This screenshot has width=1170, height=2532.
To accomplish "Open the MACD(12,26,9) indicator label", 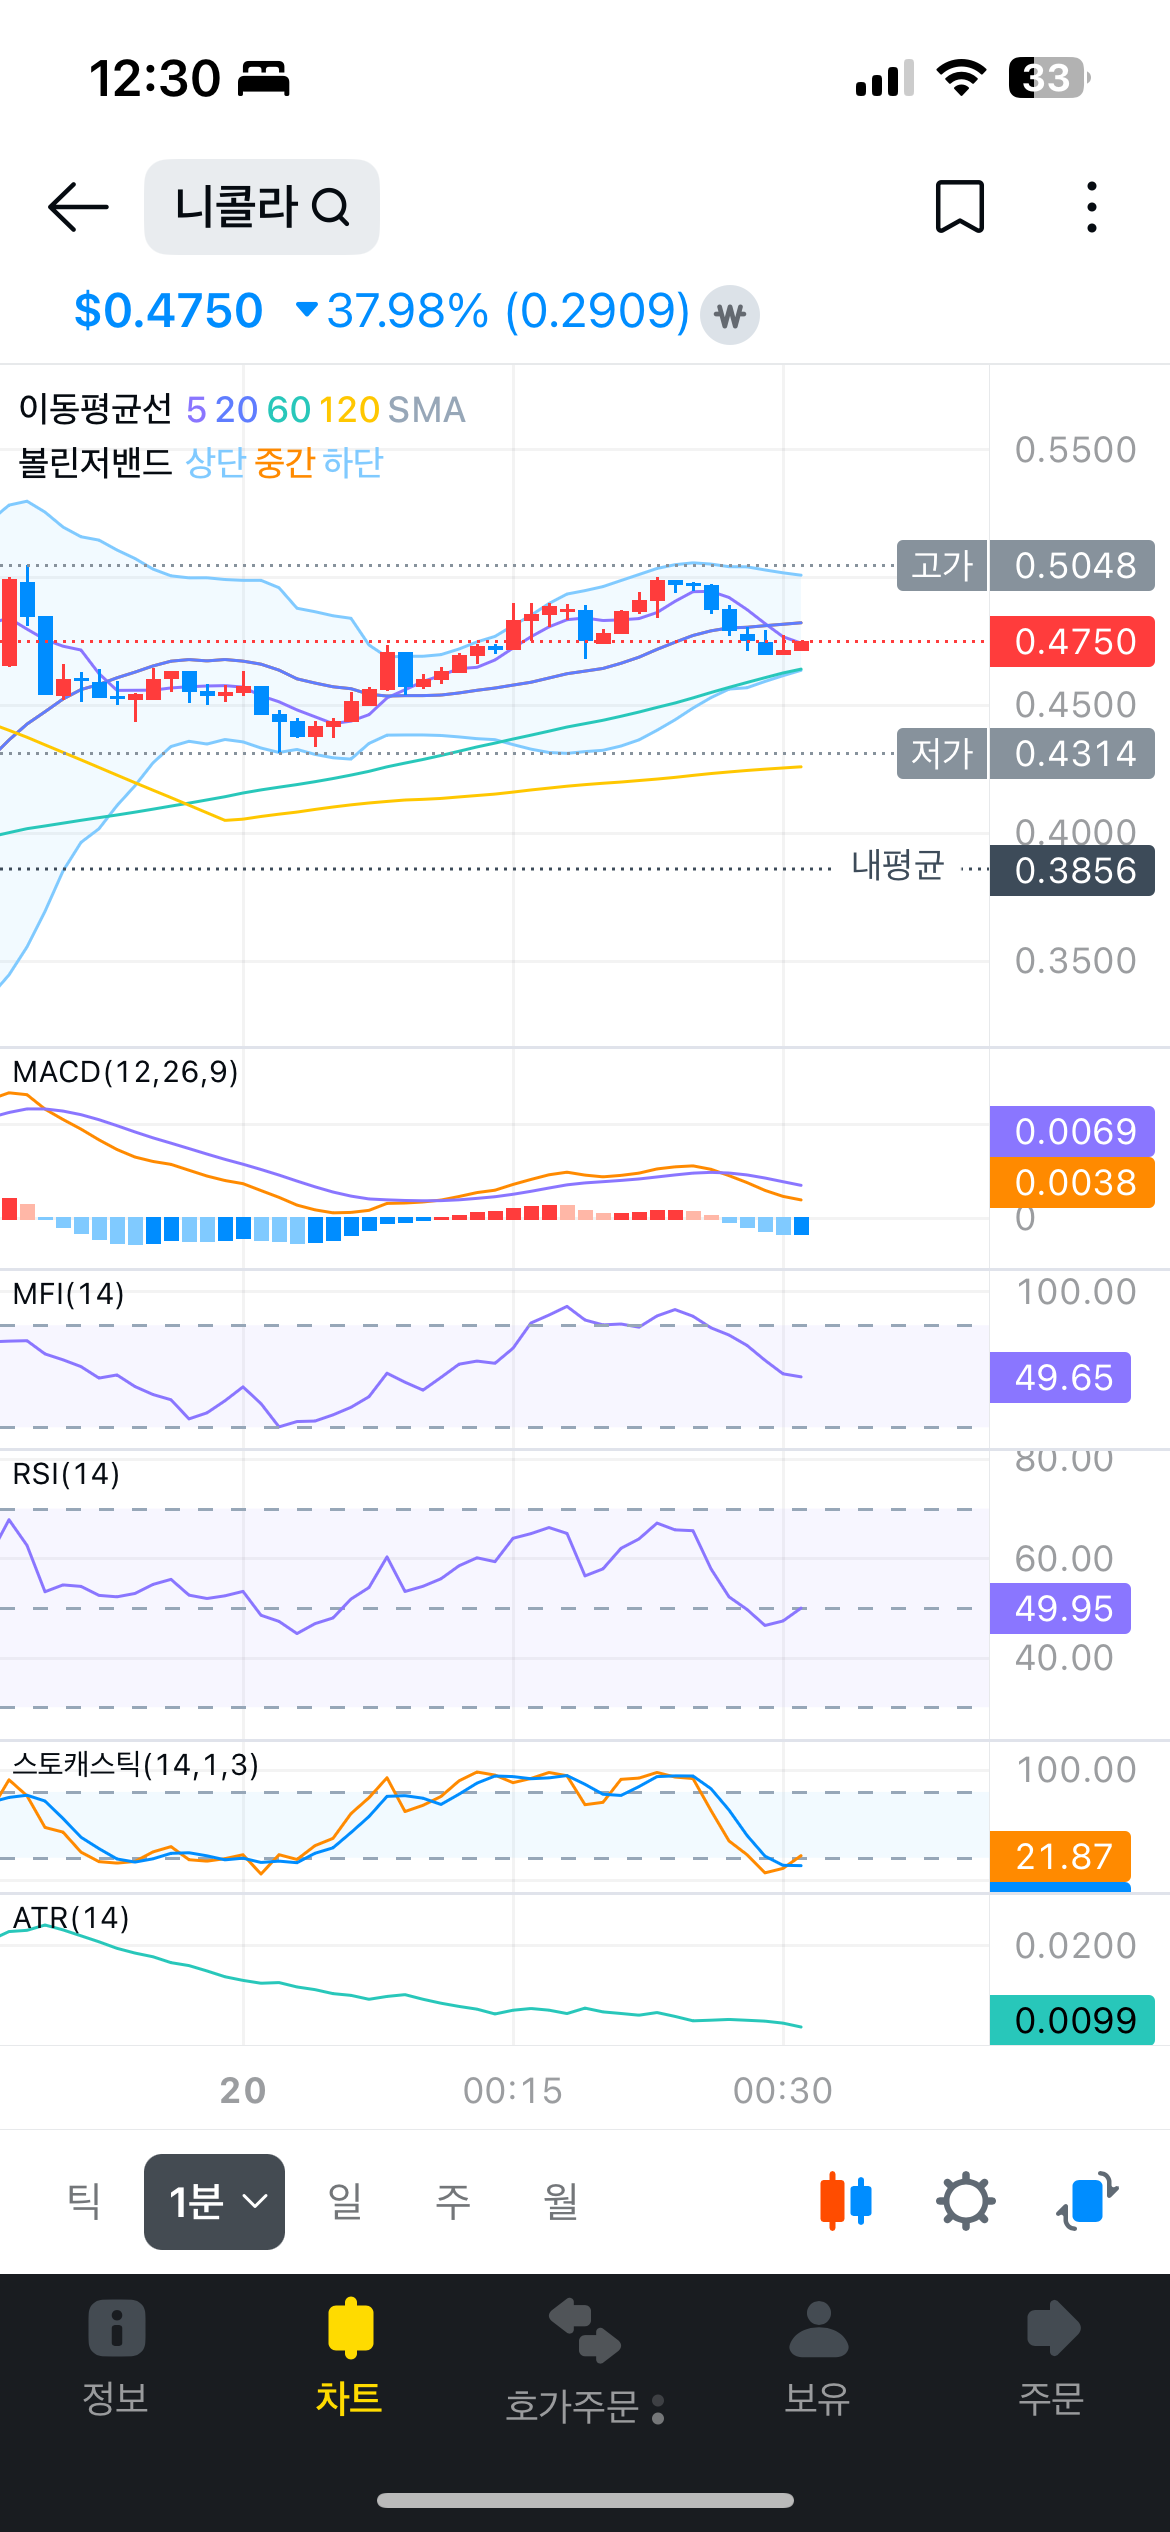I will 126,1072.
